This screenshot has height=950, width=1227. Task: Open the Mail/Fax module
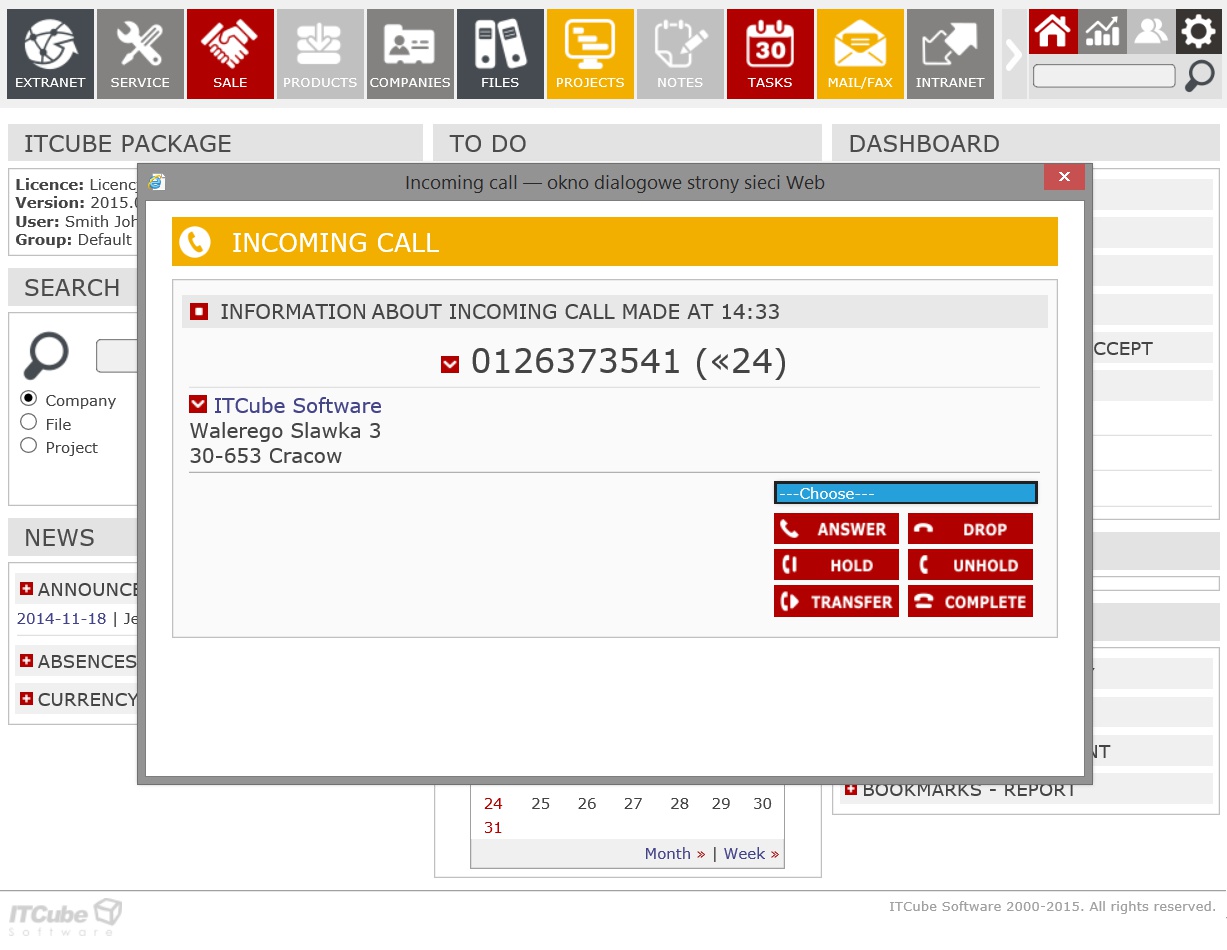pyautogui.click(x=860, y=54)
